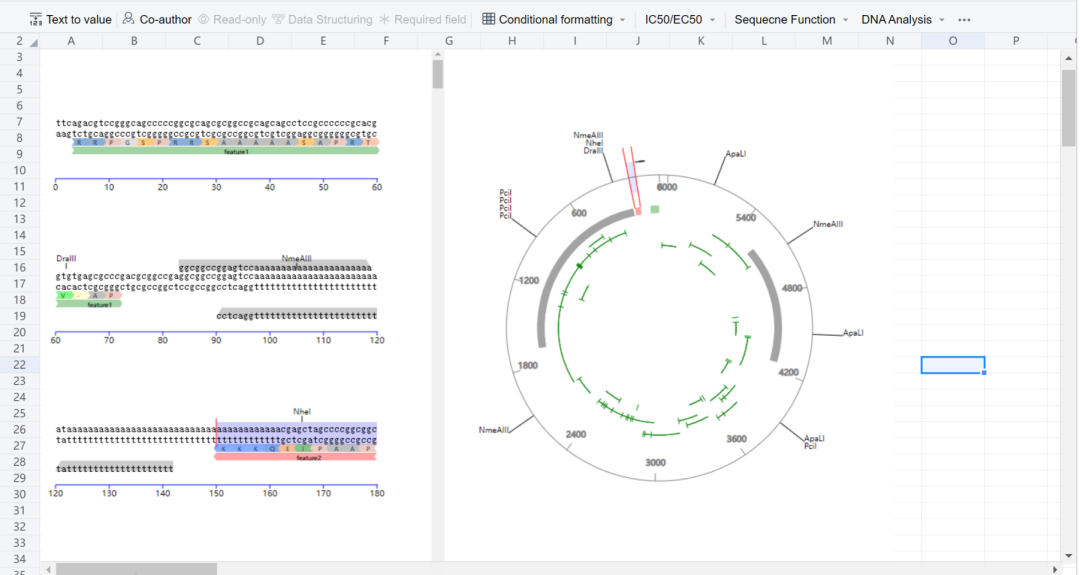Click the sequence panel vertical scrollbar thumb
This screenshot has height=575, width=1080.
(437, 74)
